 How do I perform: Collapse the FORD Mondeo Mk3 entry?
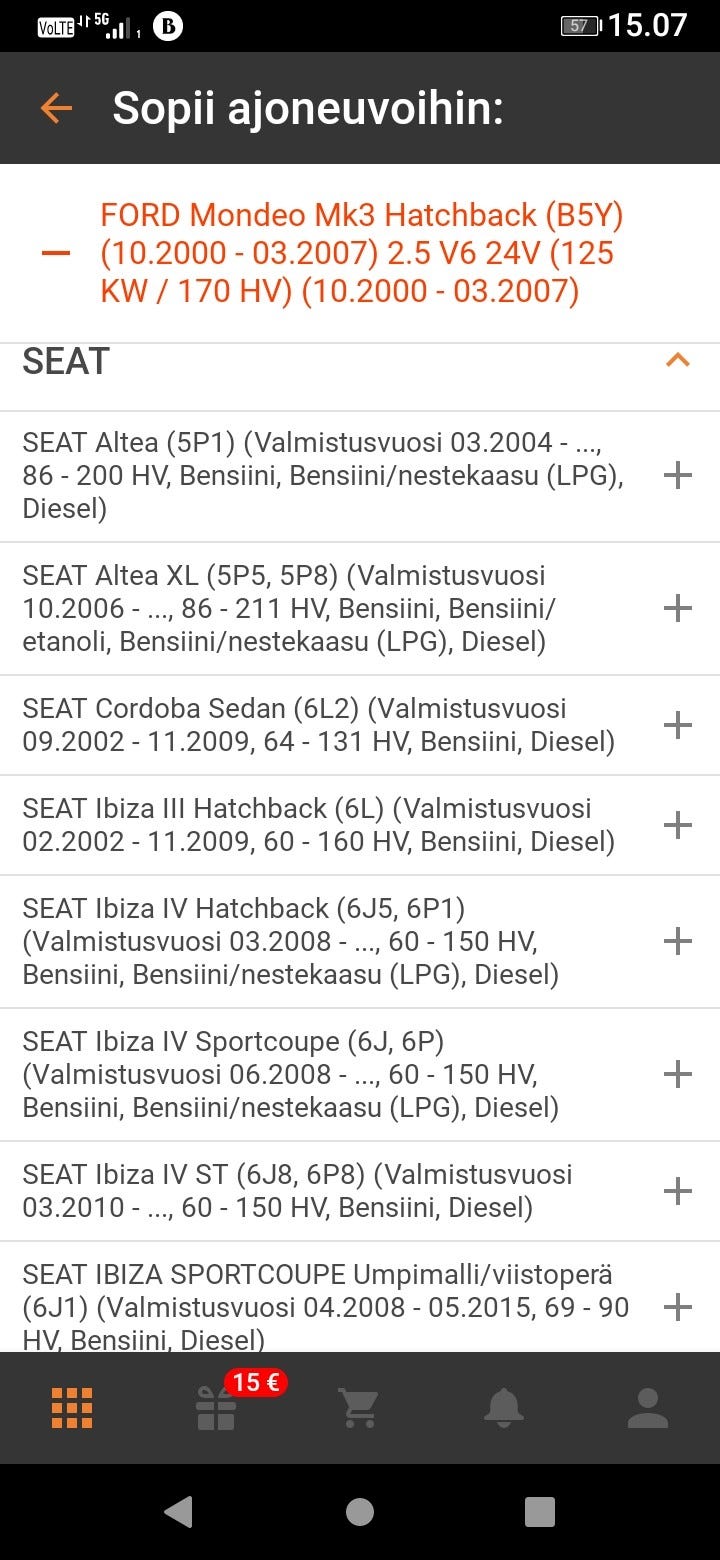pos(56,253)
